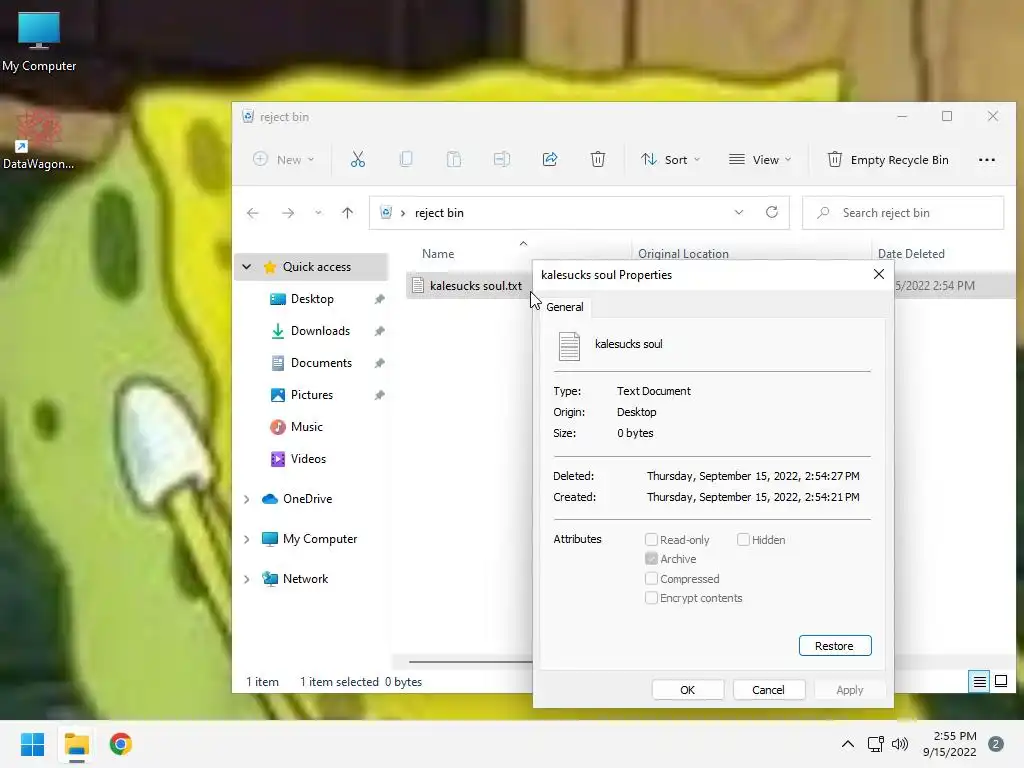Refresh the reject bin folder view
The image size is (1024, 768).
(772, 212)
